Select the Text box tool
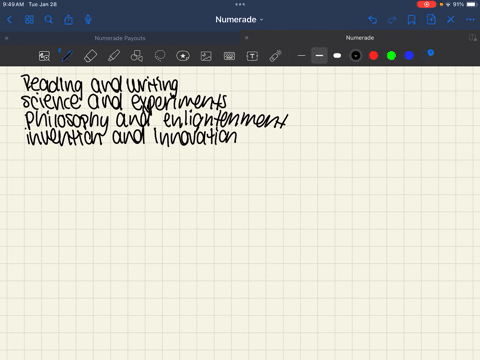The image size is (480, 360). [x=252, y=56]
